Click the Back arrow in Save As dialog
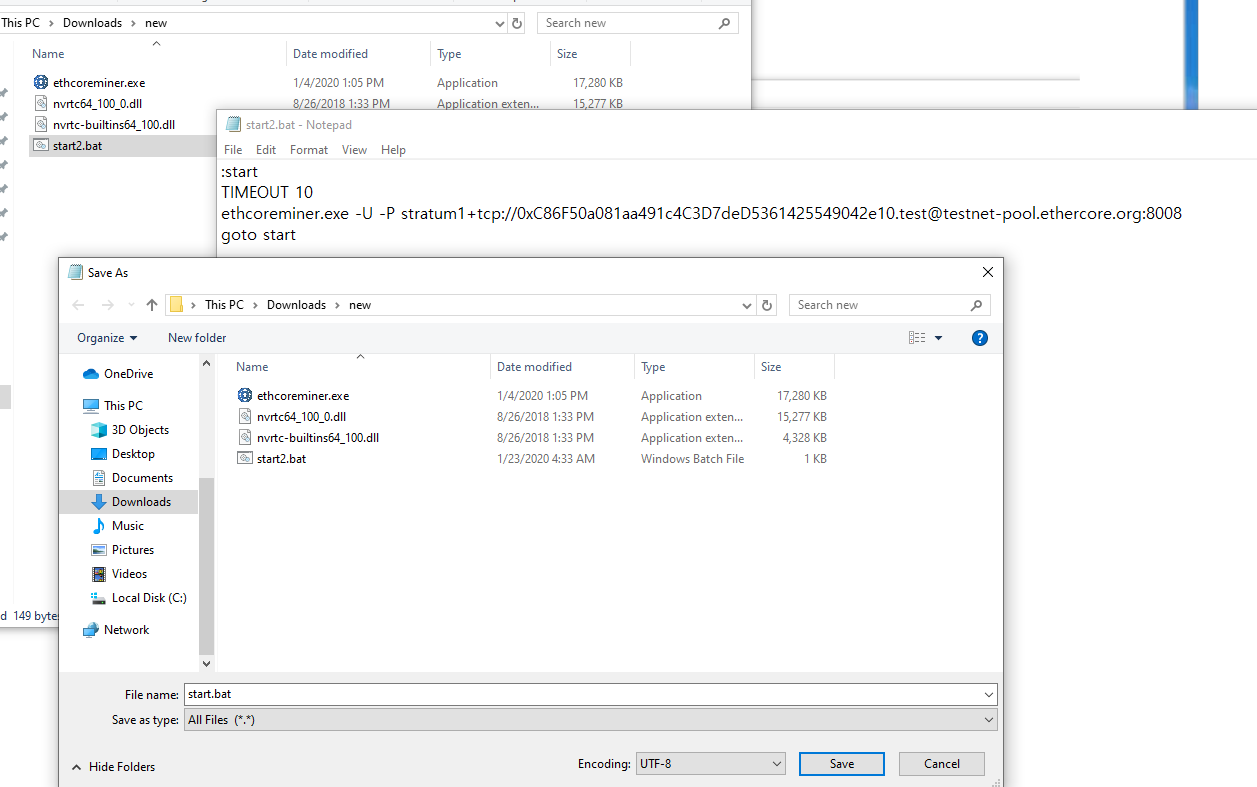Image resolution: width=1257 pixels, height=787 pixels. [x=79, y=305]
